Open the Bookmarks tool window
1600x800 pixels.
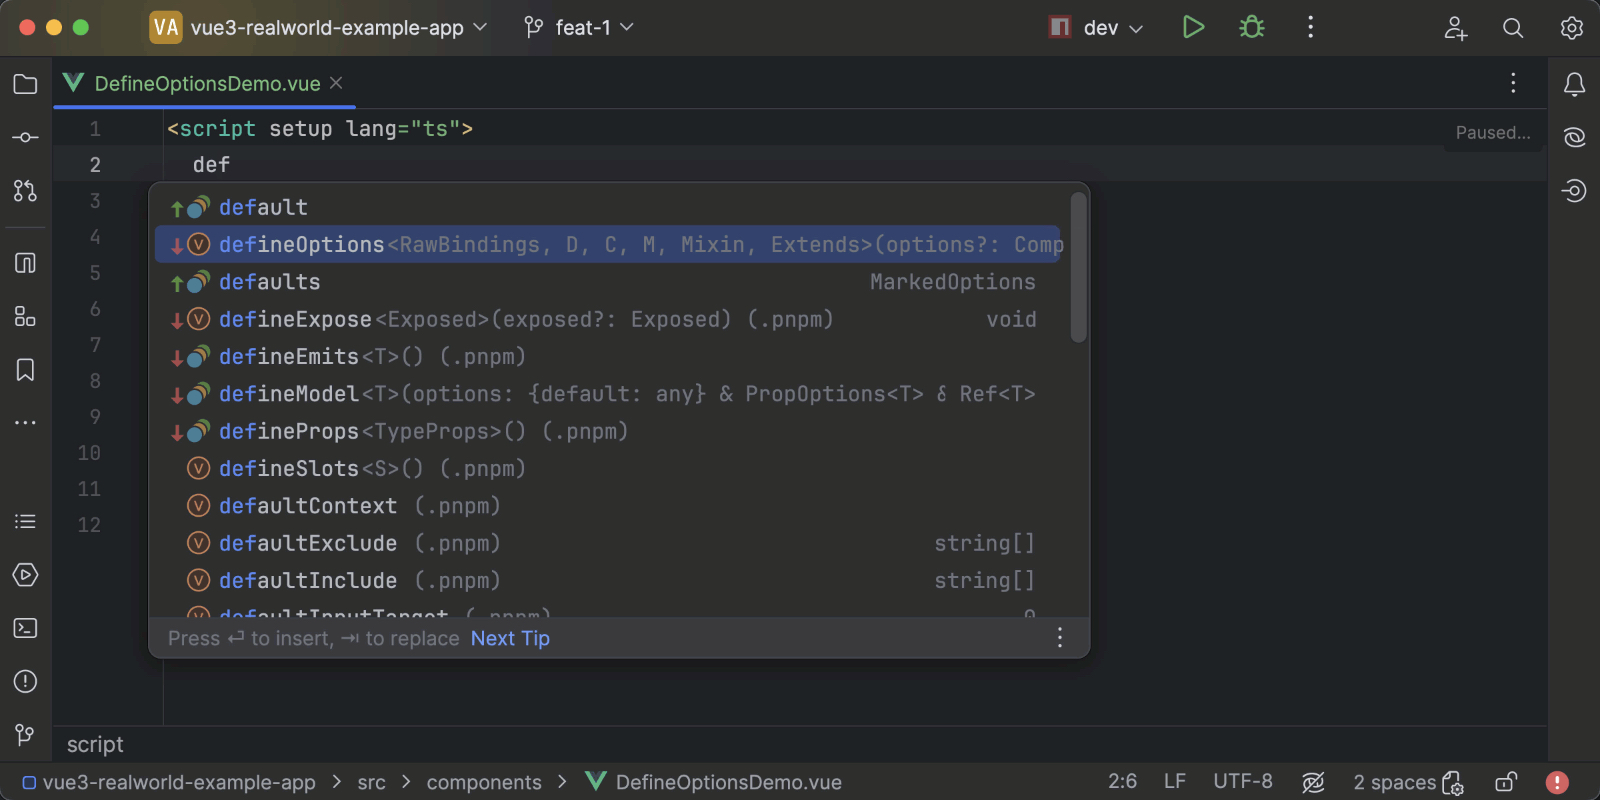click(x=25, y=370)
